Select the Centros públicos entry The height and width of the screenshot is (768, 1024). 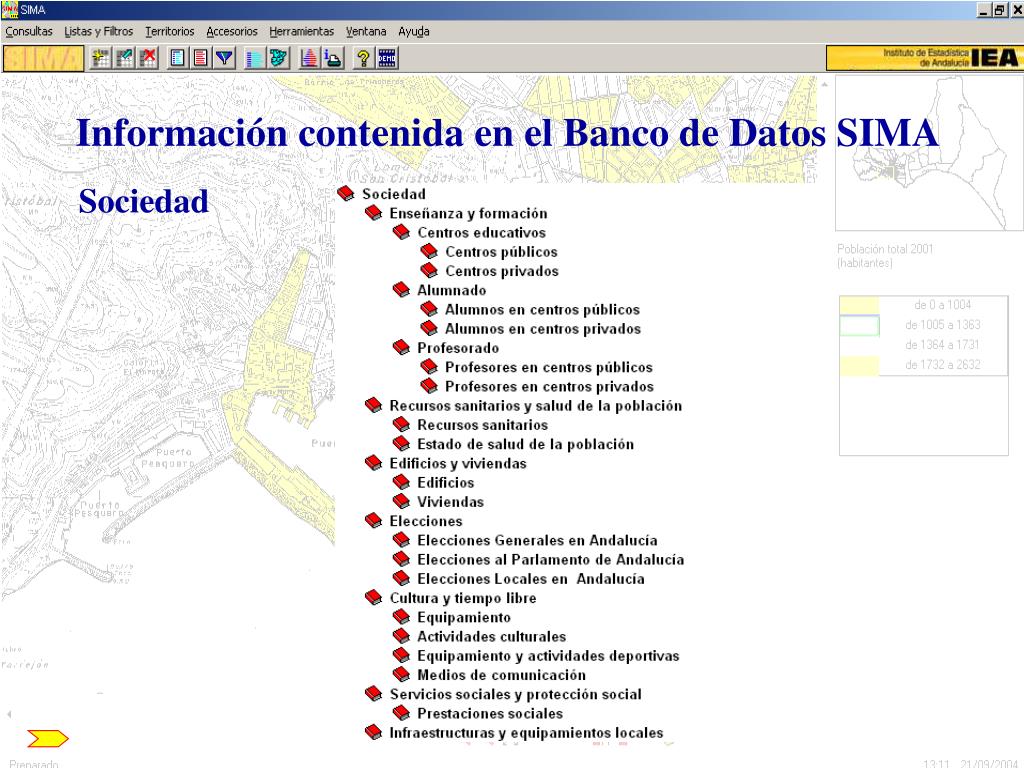click(x=502, y=251)
